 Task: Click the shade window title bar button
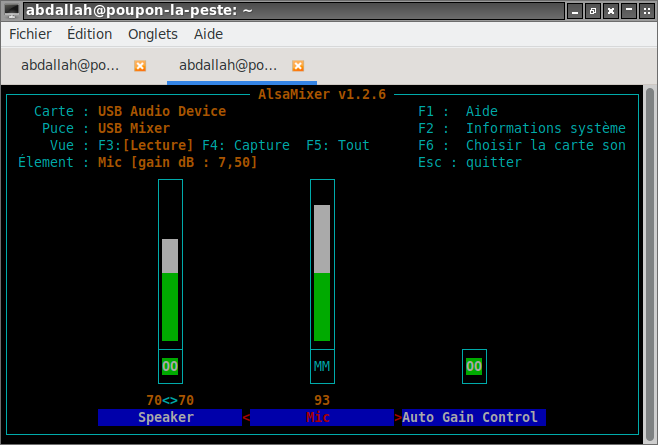pos(629,11)
